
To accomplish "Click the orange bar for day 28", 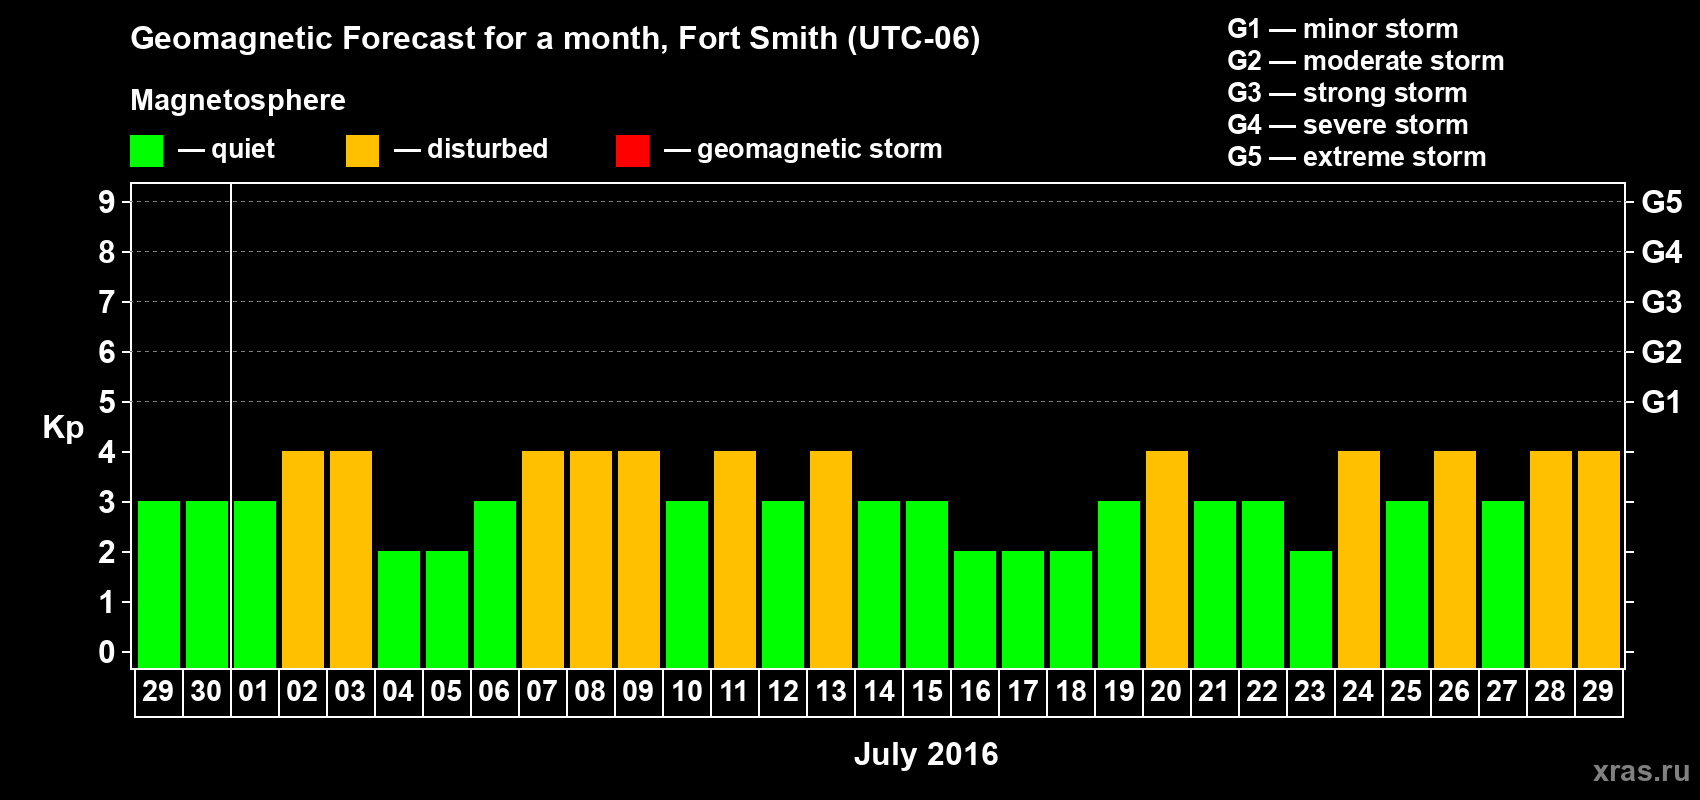I will pos(1551,560).
